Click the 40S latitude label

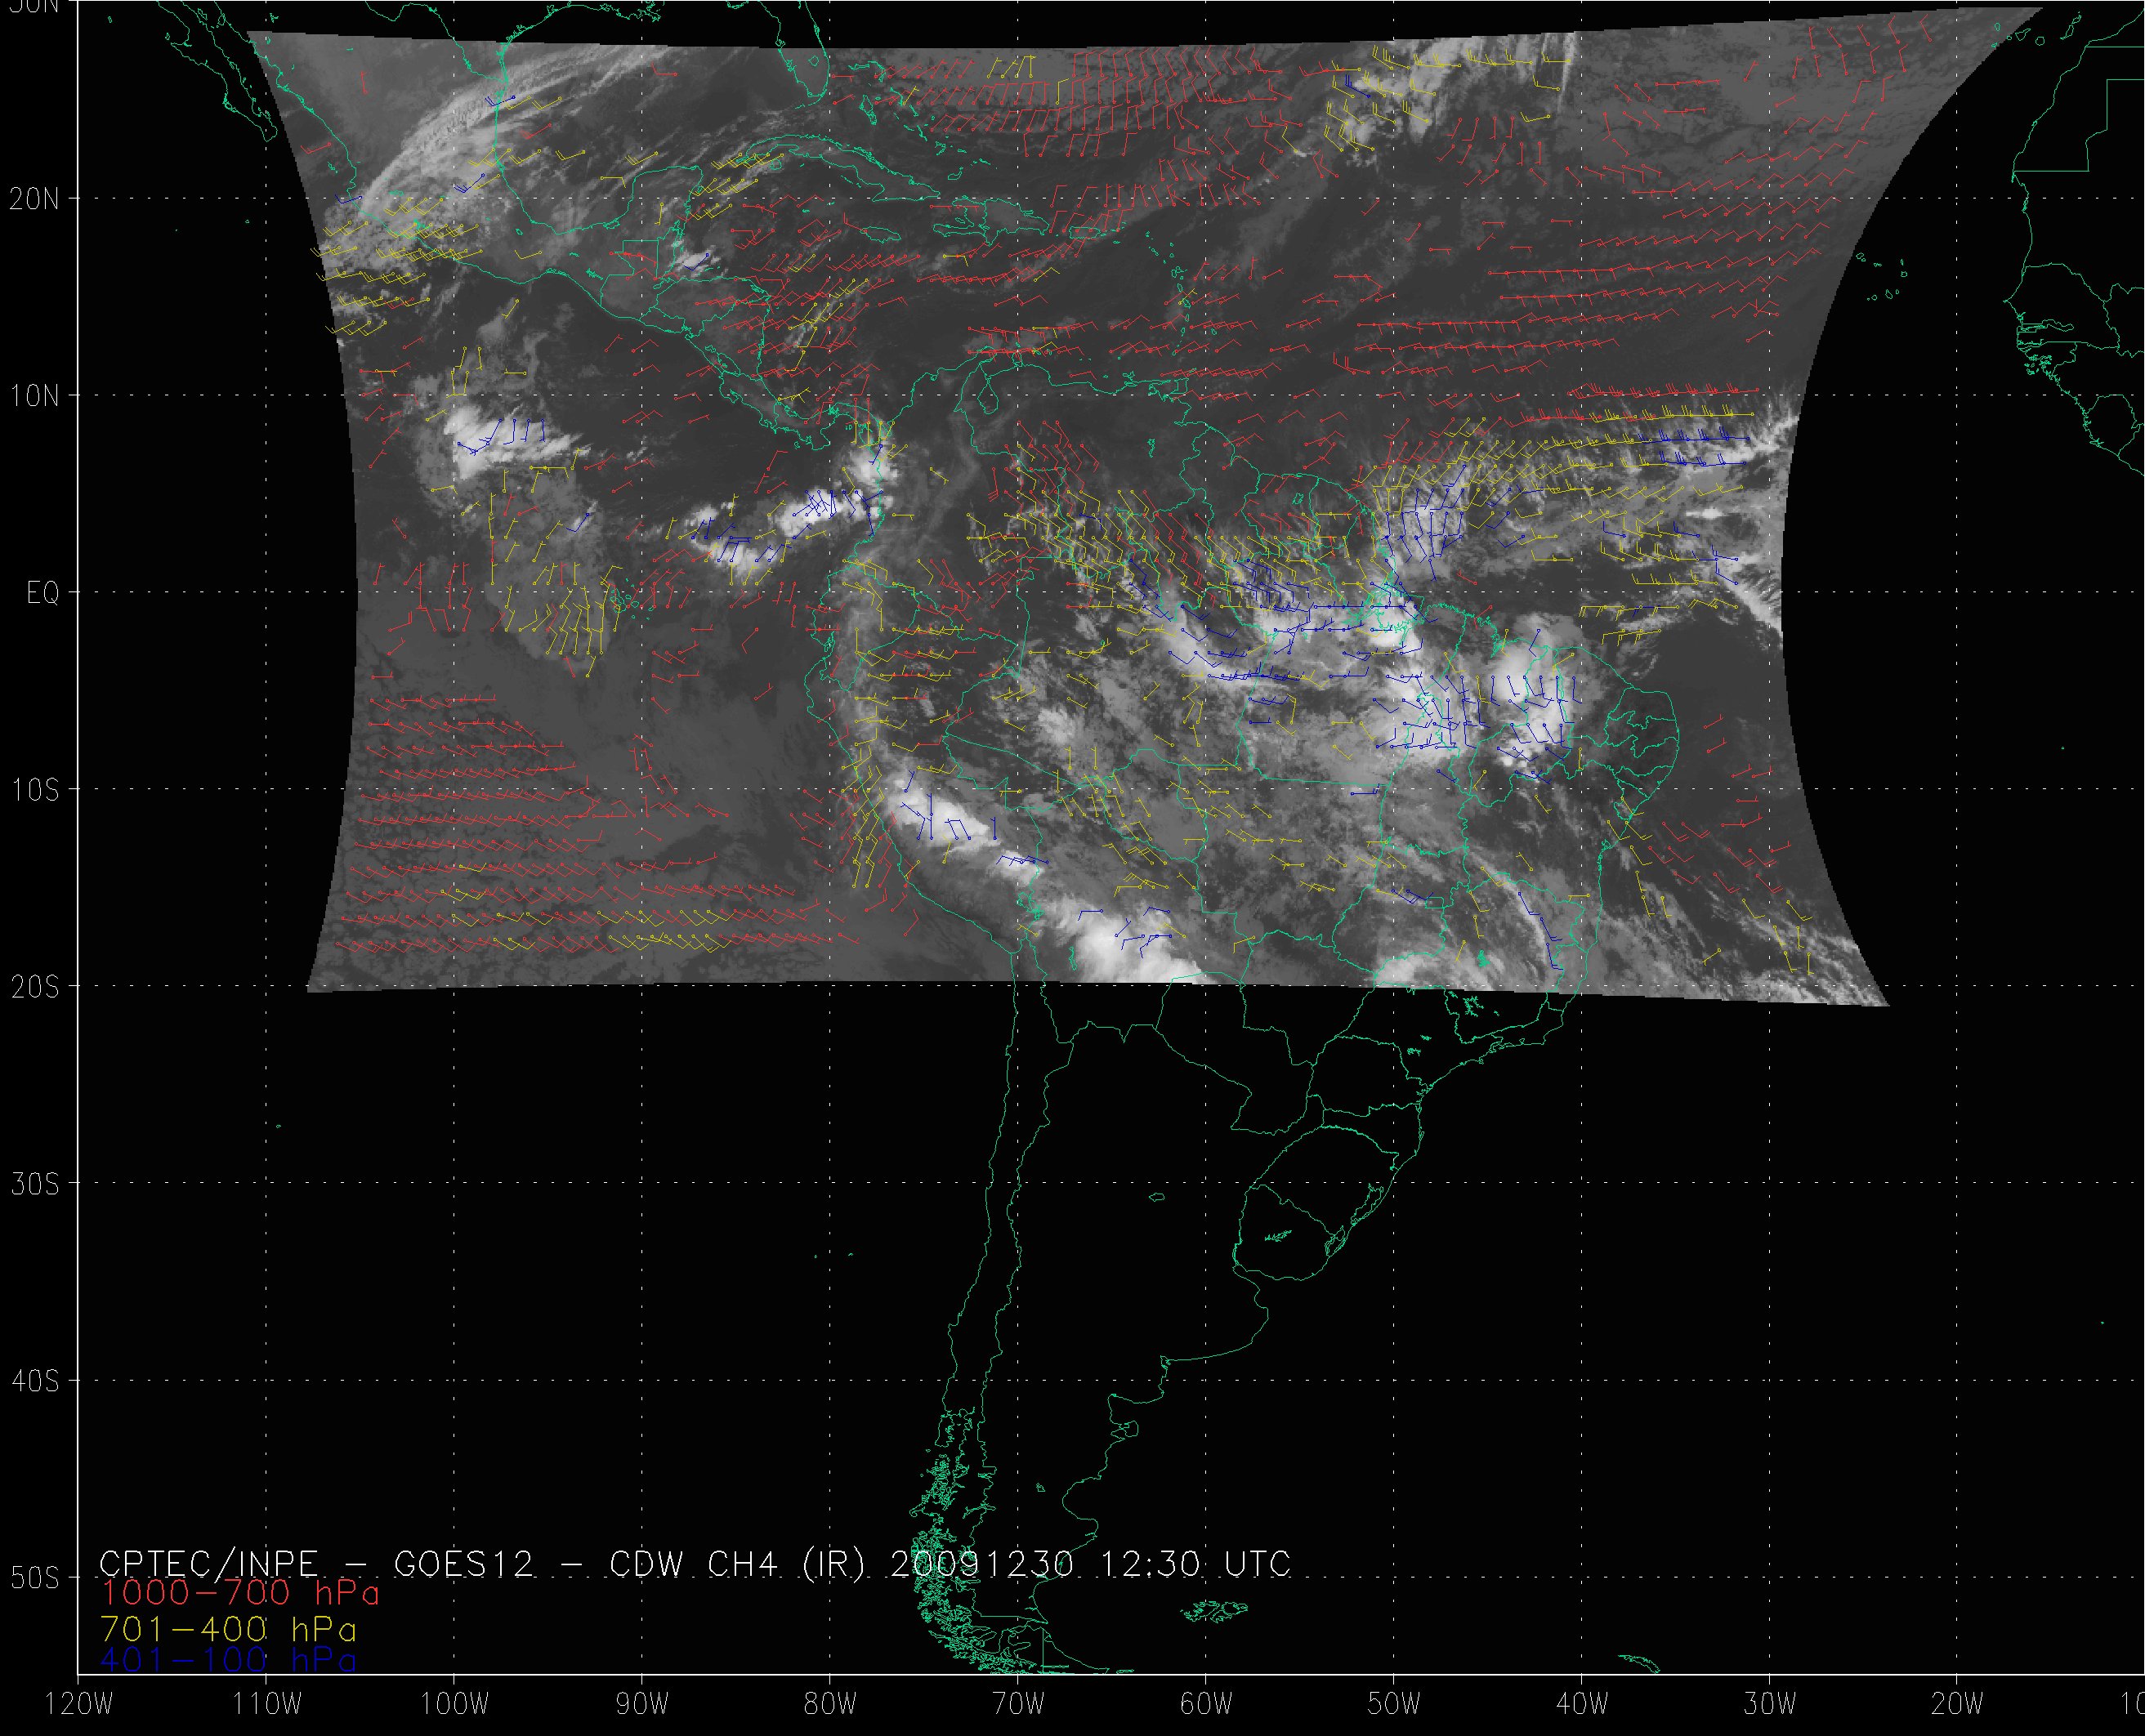(x=34, y=1381)
